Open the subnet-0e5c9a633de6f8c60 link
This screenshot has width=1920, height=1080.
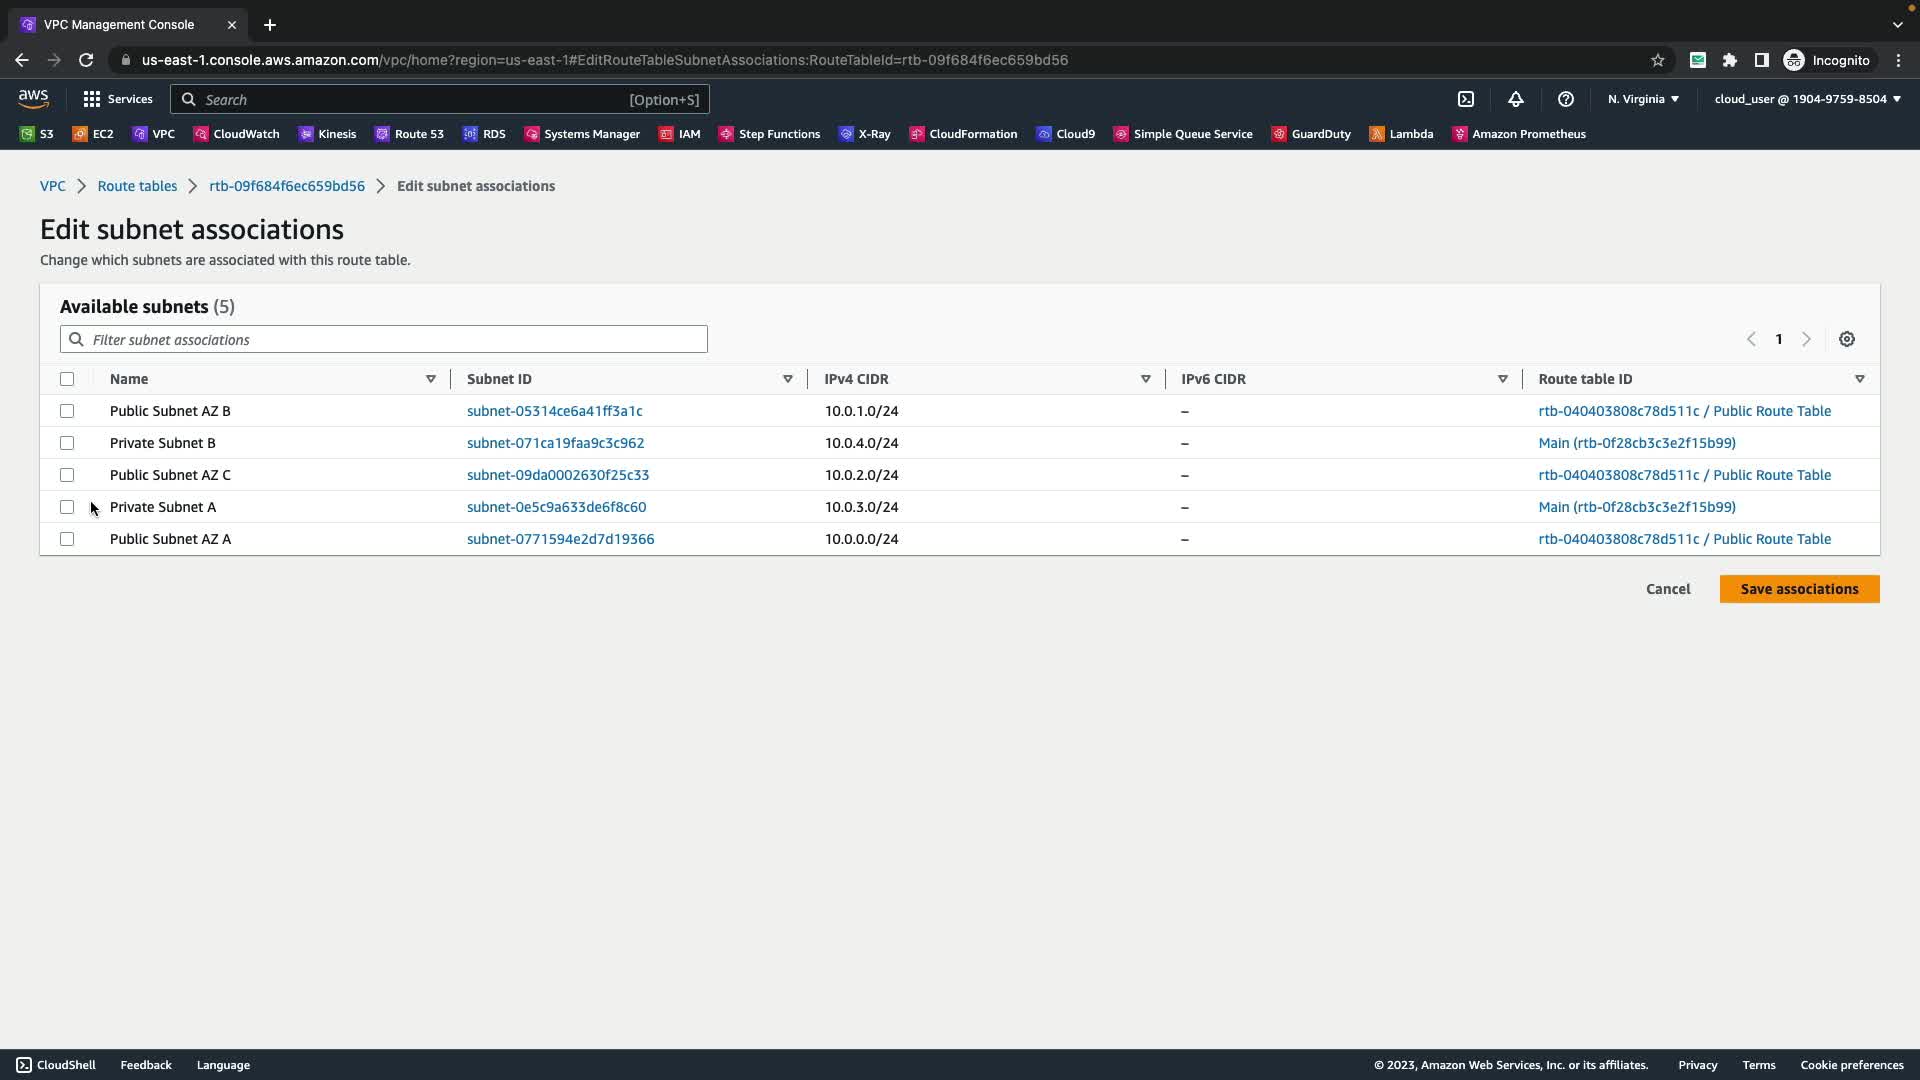coord(556,507)
